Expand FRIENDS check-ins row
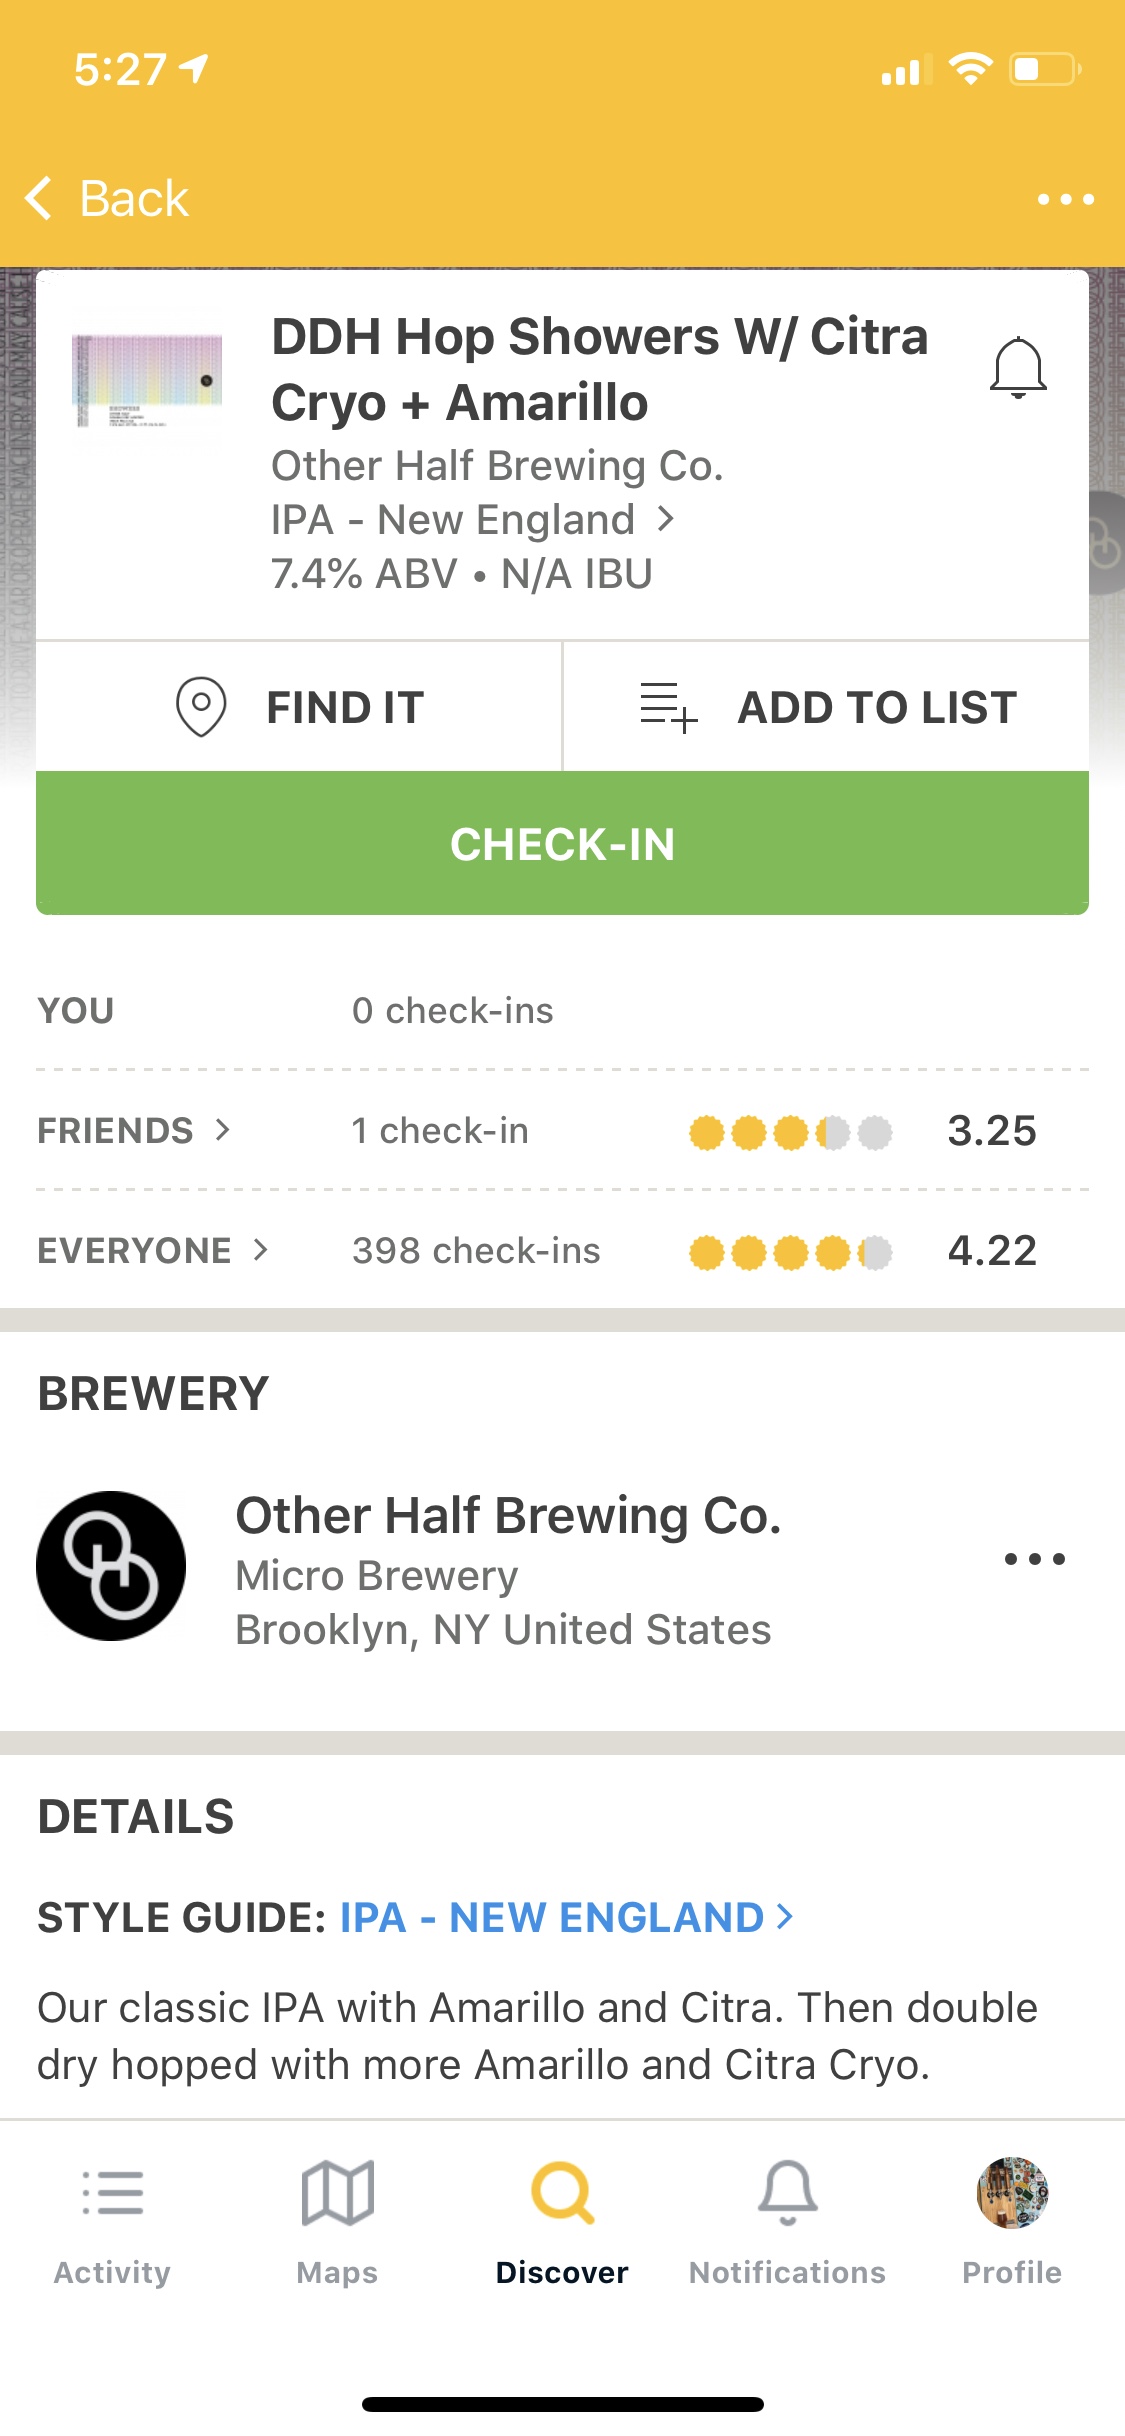The image size is (1125, 2436). tap(562, 1131)
